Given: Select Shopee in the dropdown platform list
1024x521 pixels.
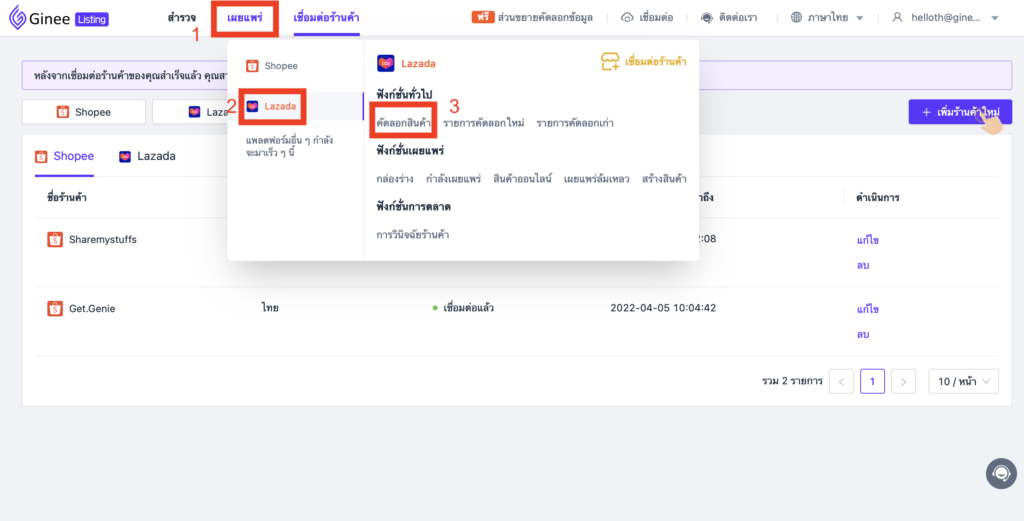Looking at the screenshot, I should coord(272,66).
